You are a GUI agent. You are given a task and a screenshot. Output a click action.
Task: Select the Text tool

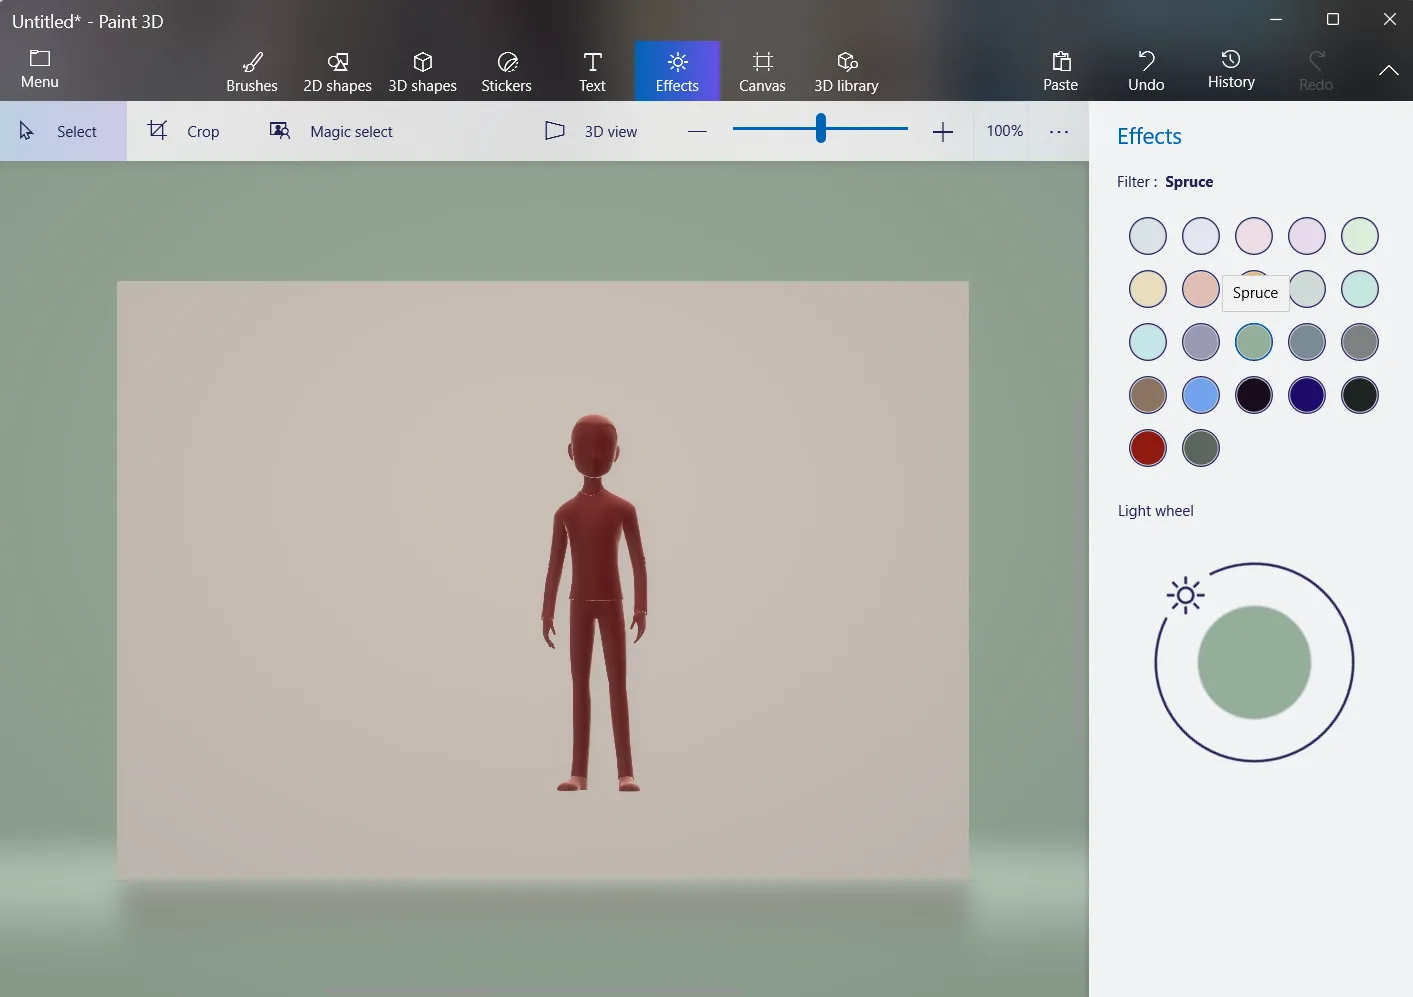point(591,70)
